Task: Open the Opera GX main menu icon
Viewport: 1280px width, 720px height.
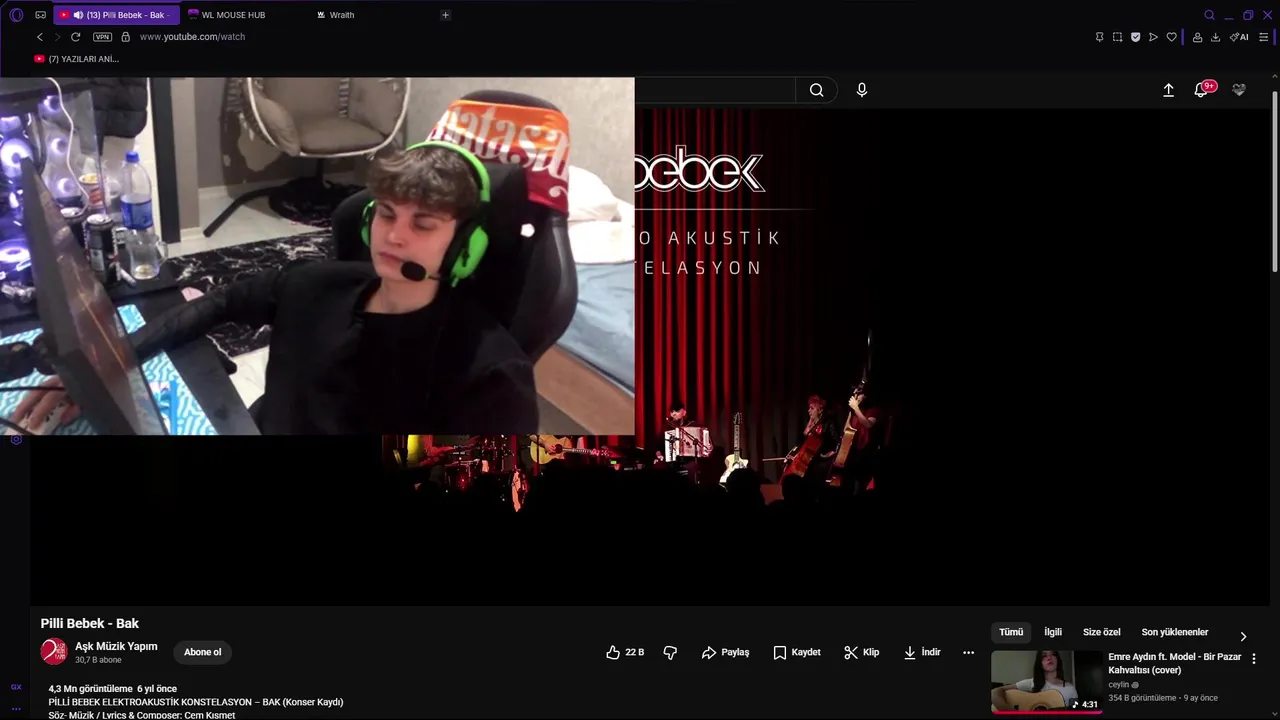Action: tap(16, 15)
